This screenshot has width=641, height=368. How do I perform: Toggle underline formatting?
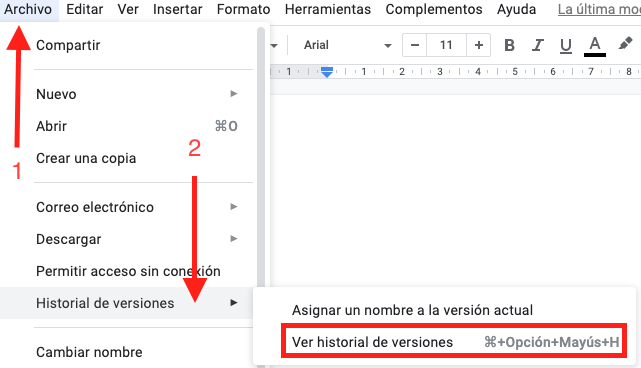[x=566, y=45]
